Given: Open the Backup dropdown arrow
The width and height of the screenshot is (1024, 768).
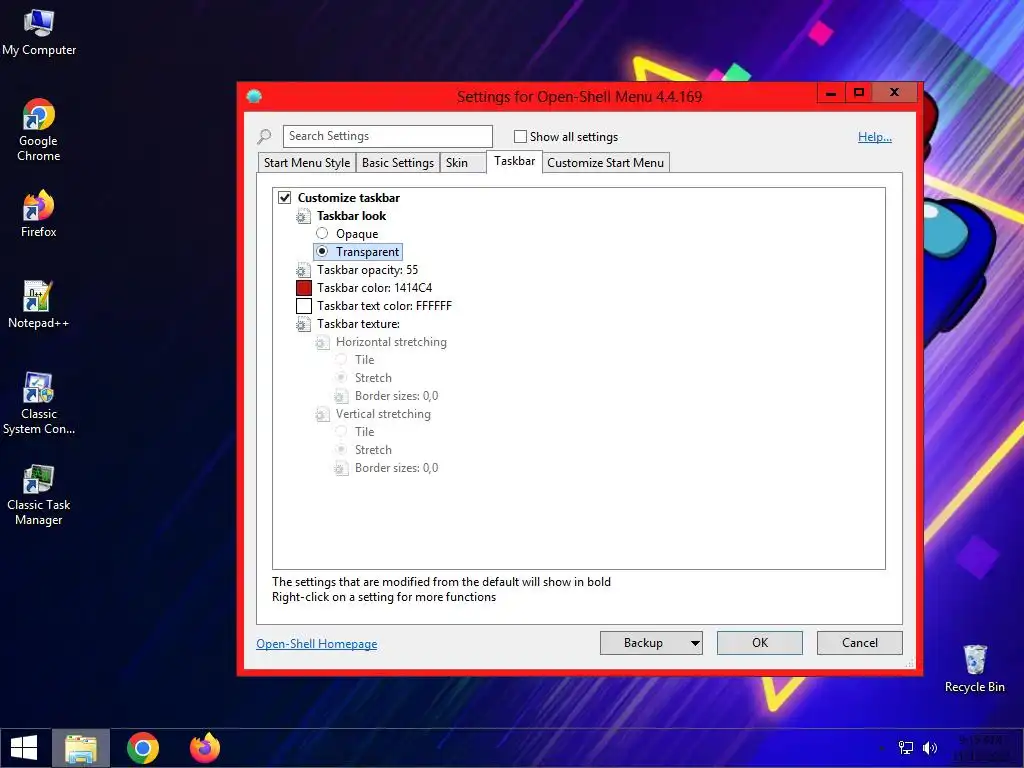Looking at the screenshot, I should (695, 643).
